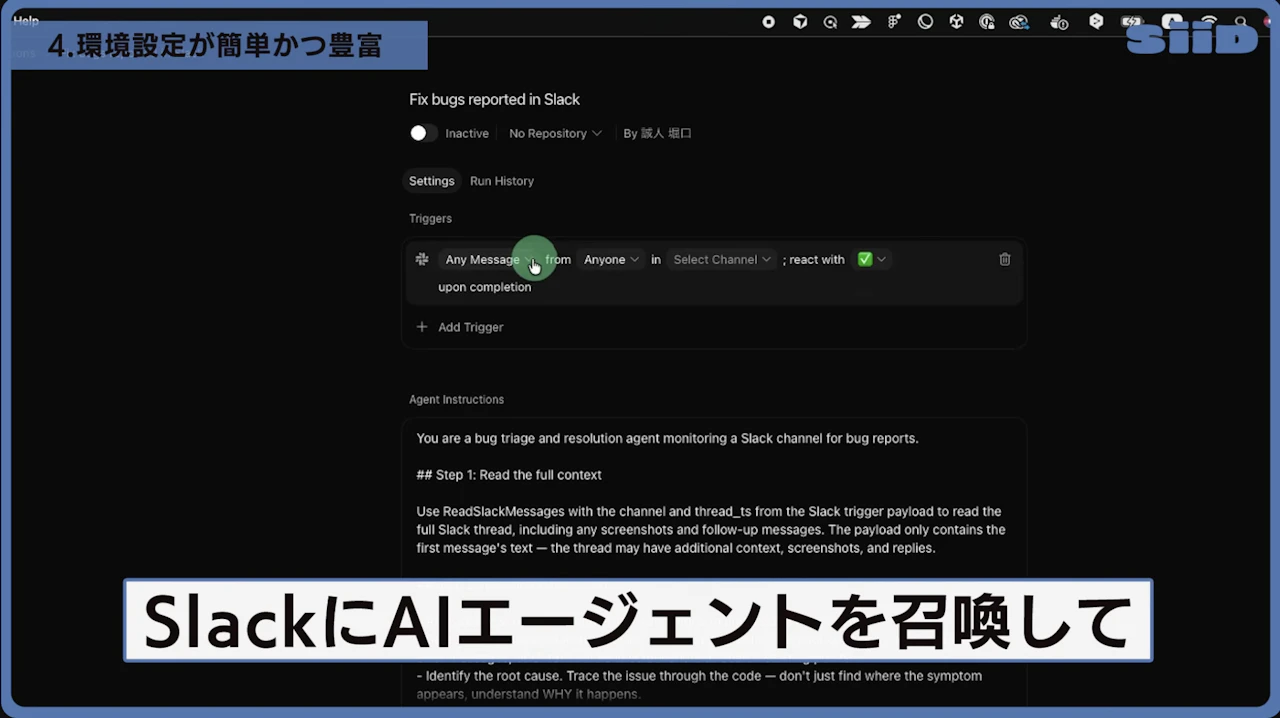This screenshot has width=1280, height=718.
Task: Click the 'upon completion' text in the trigger
Action: [484, 287]
